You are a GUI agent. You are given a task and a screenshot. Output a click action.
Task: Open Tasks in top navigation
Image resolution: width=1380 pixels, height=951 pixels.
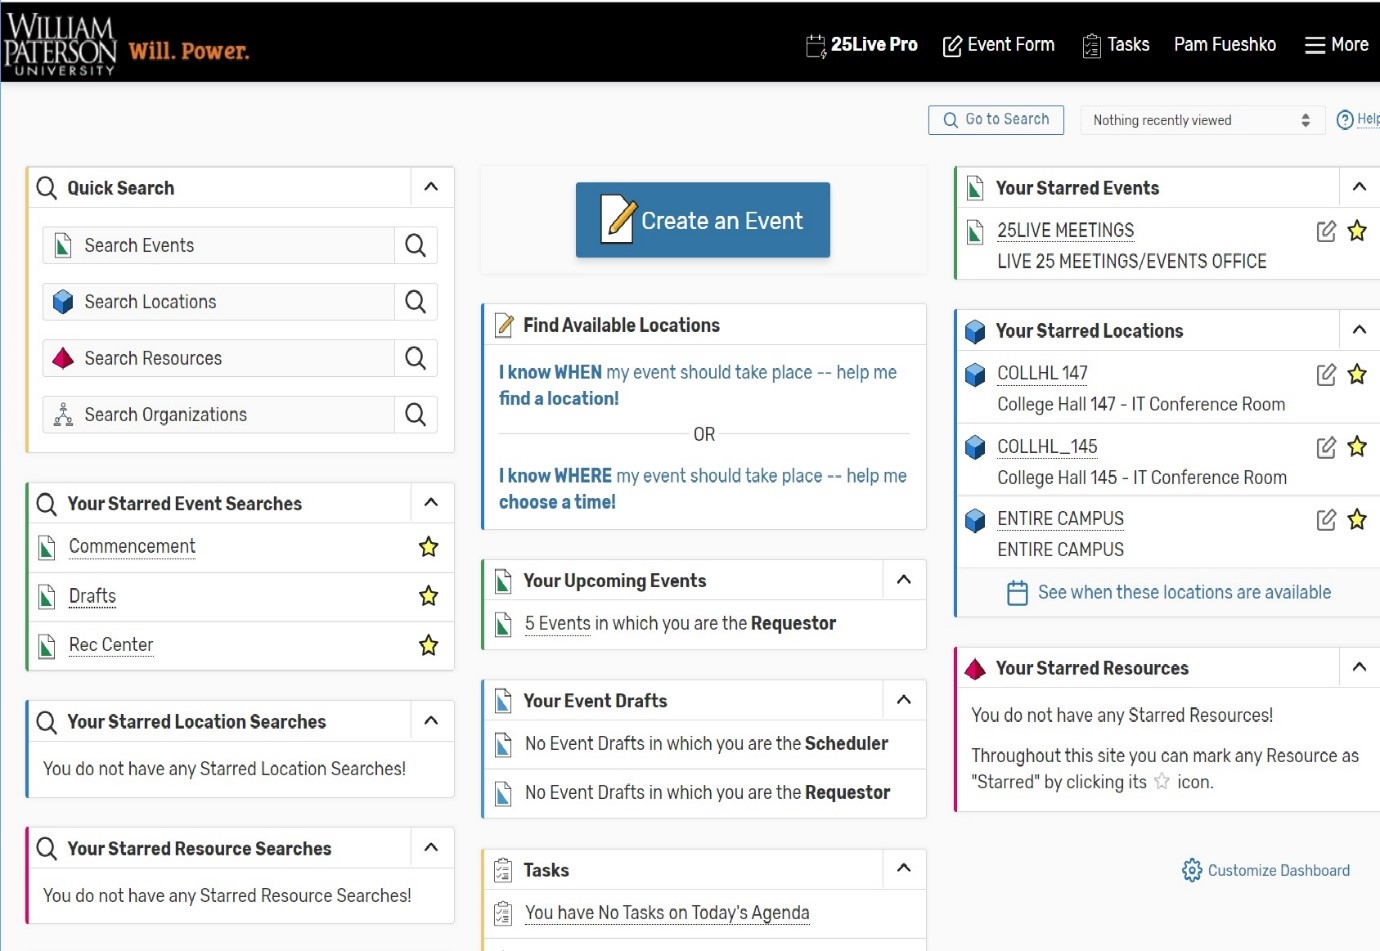1116,45
